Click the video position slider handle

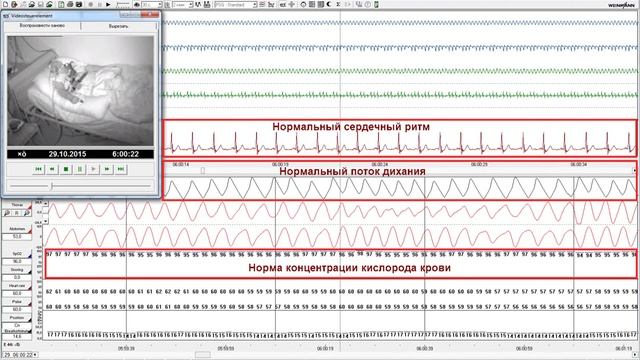(x=51, y=186)
